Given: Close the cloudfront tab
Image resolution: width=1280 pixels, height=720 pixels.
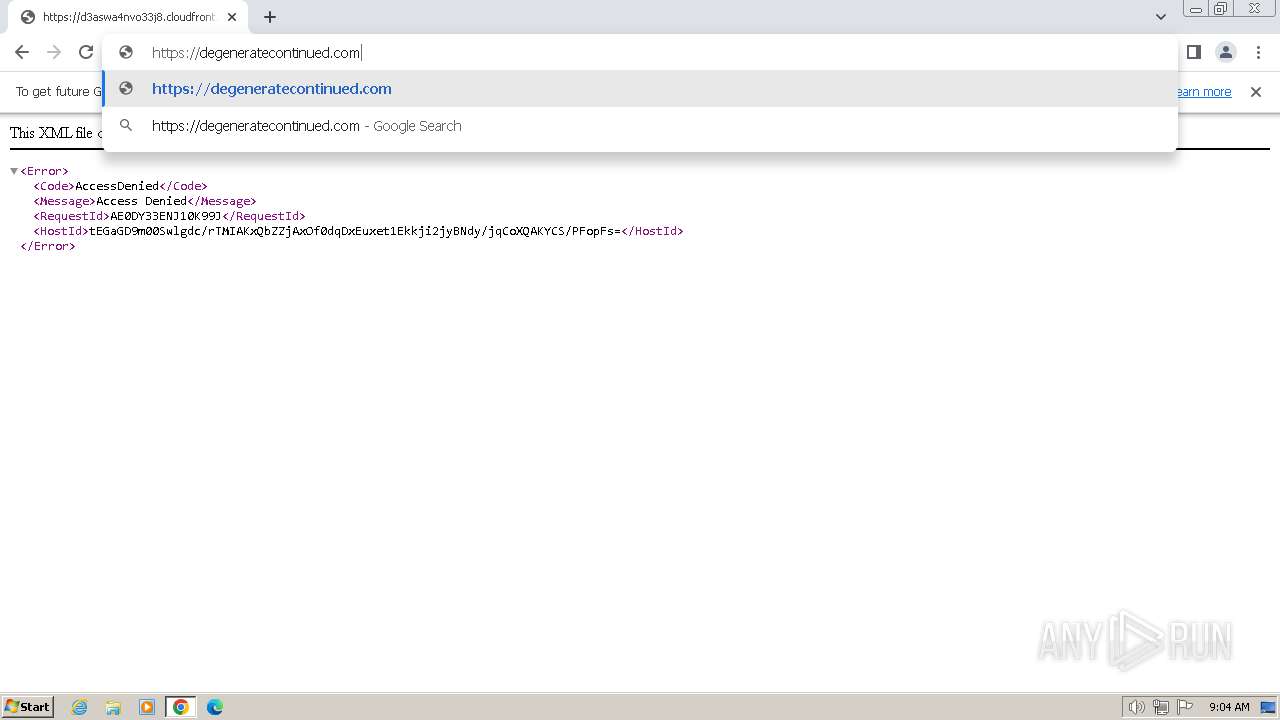Looking at the screenshot, I should click(232, 17).
